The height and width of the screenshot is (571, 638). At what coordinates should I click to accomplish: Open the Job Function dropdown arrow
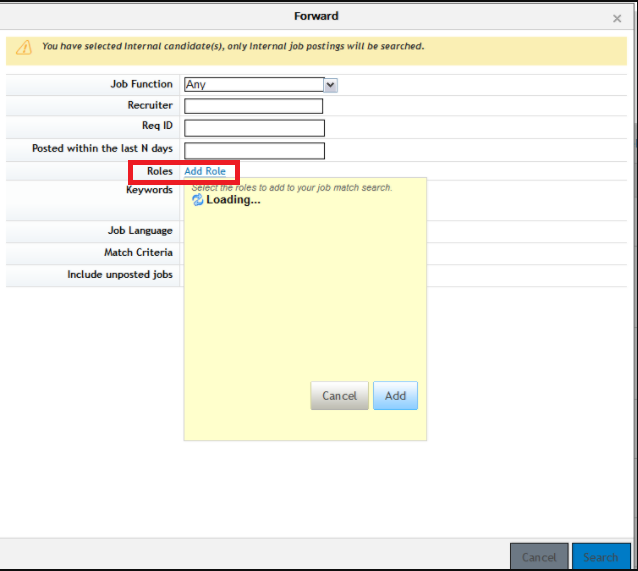pyautogui.click(x=330, y=85)
